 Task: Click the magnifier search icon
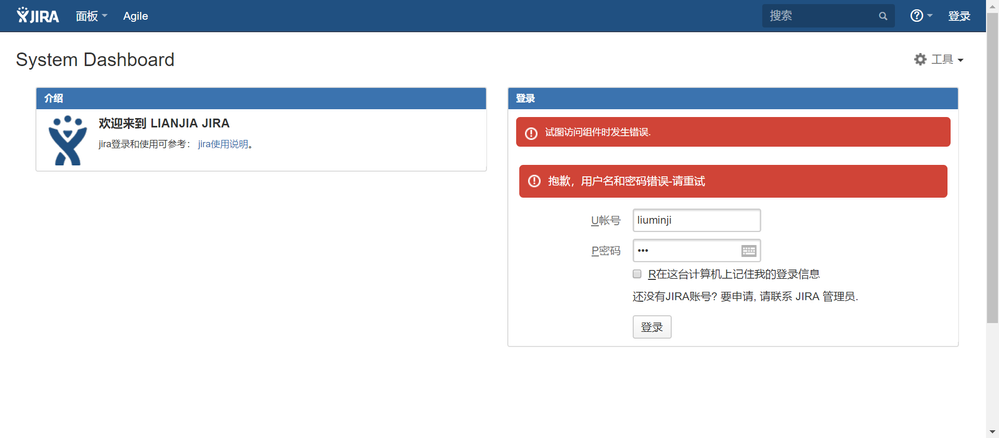point(883,17)
